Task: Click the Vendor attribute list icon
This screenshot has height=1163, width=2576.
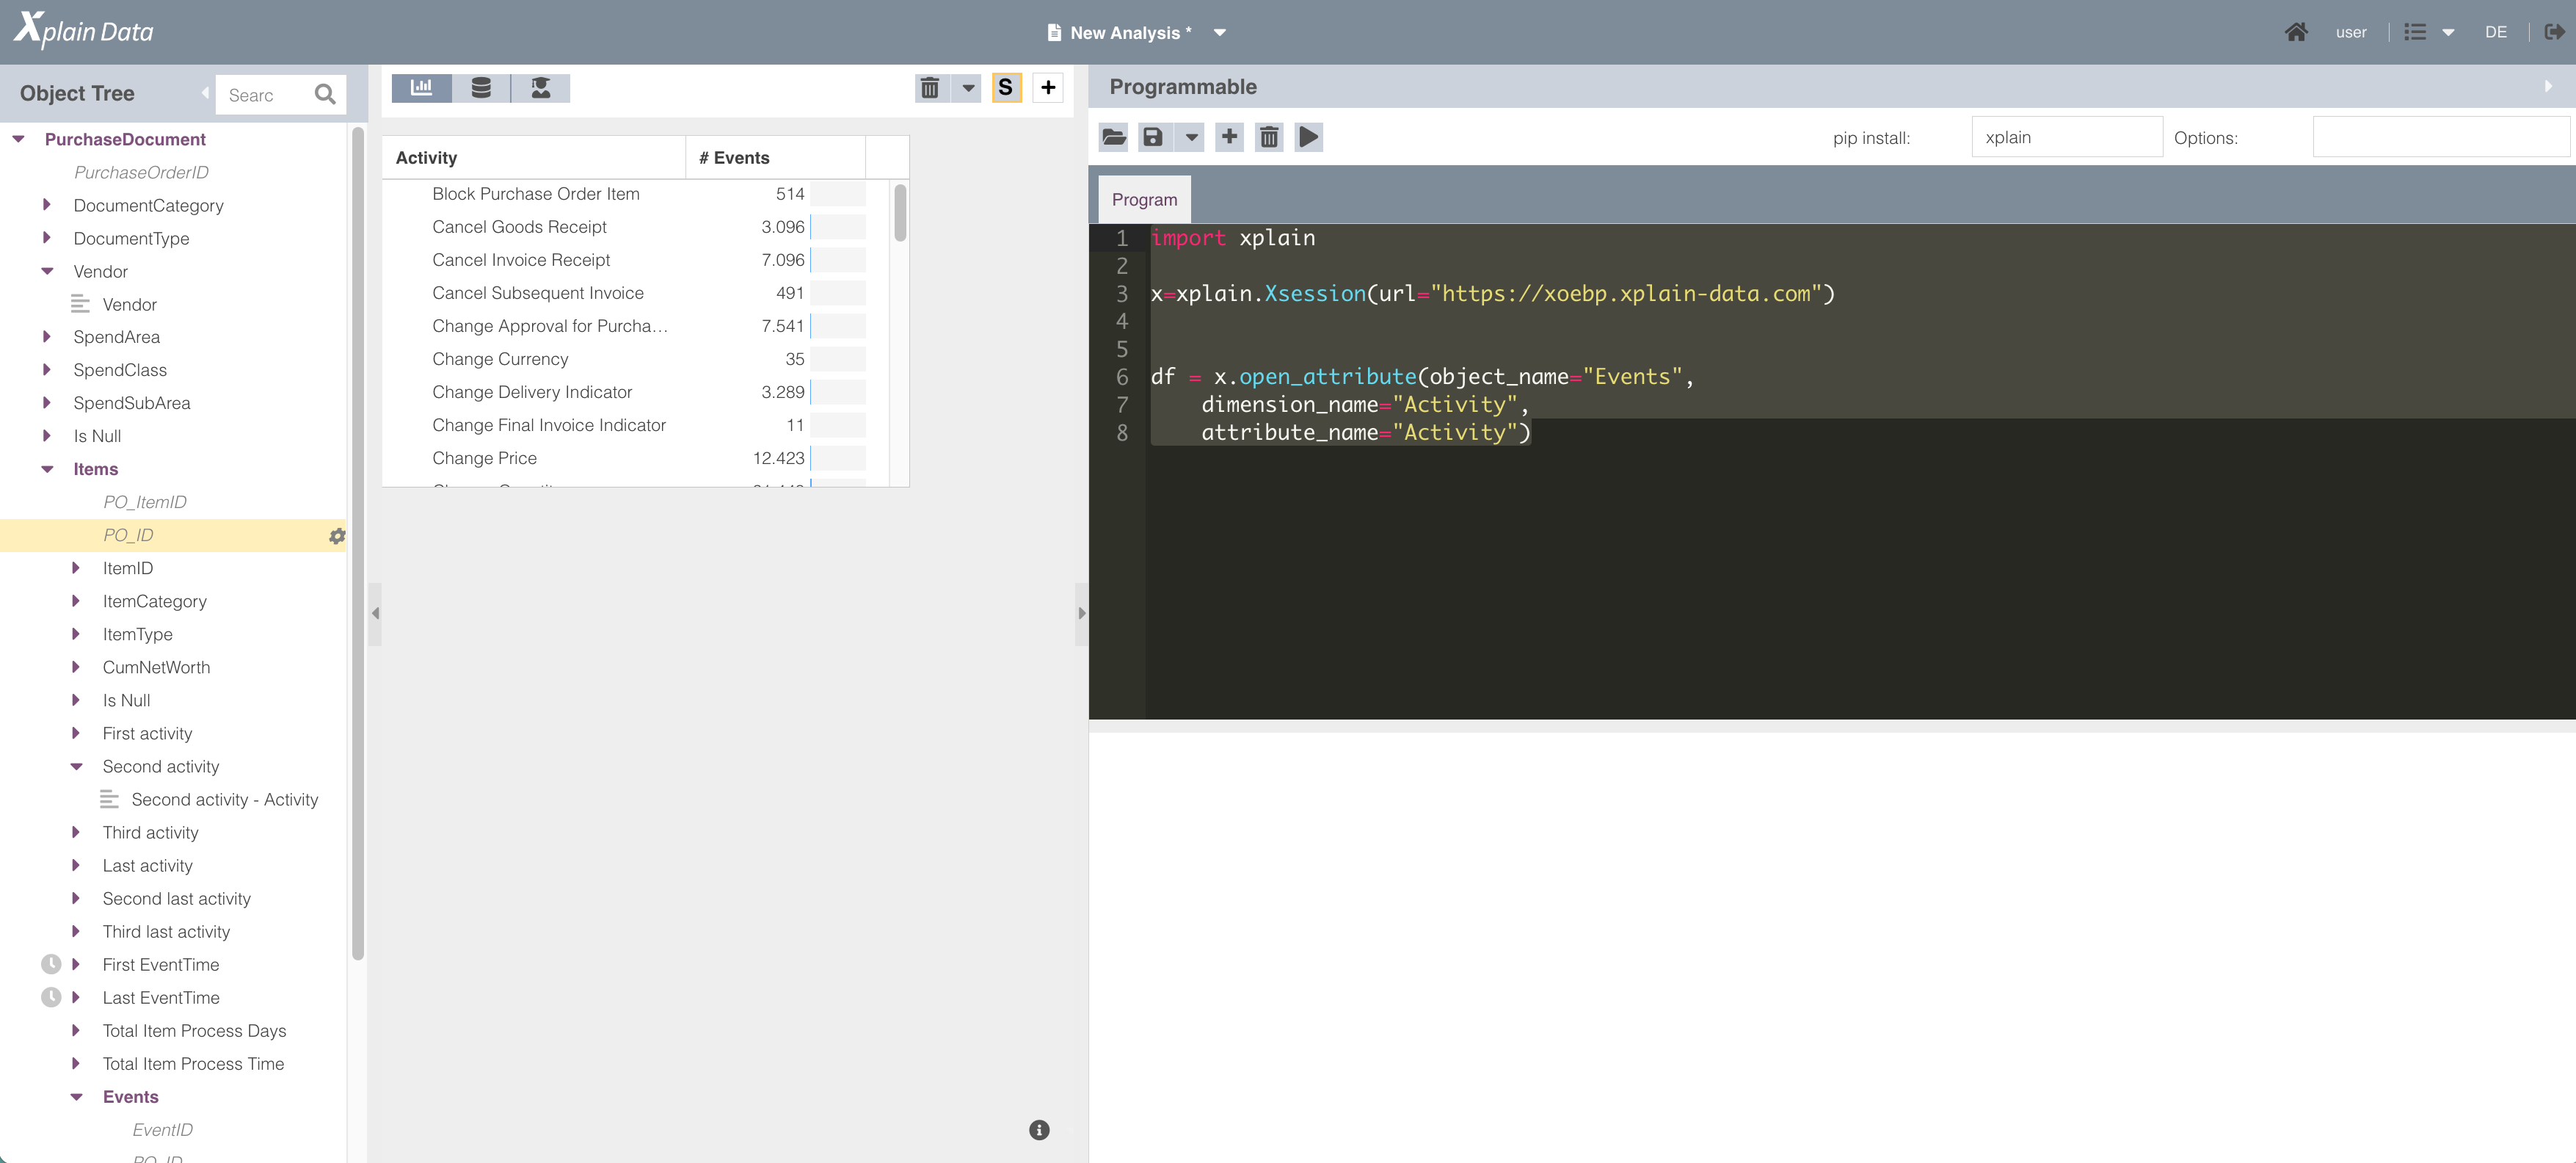Action: (x=80, y=304)
